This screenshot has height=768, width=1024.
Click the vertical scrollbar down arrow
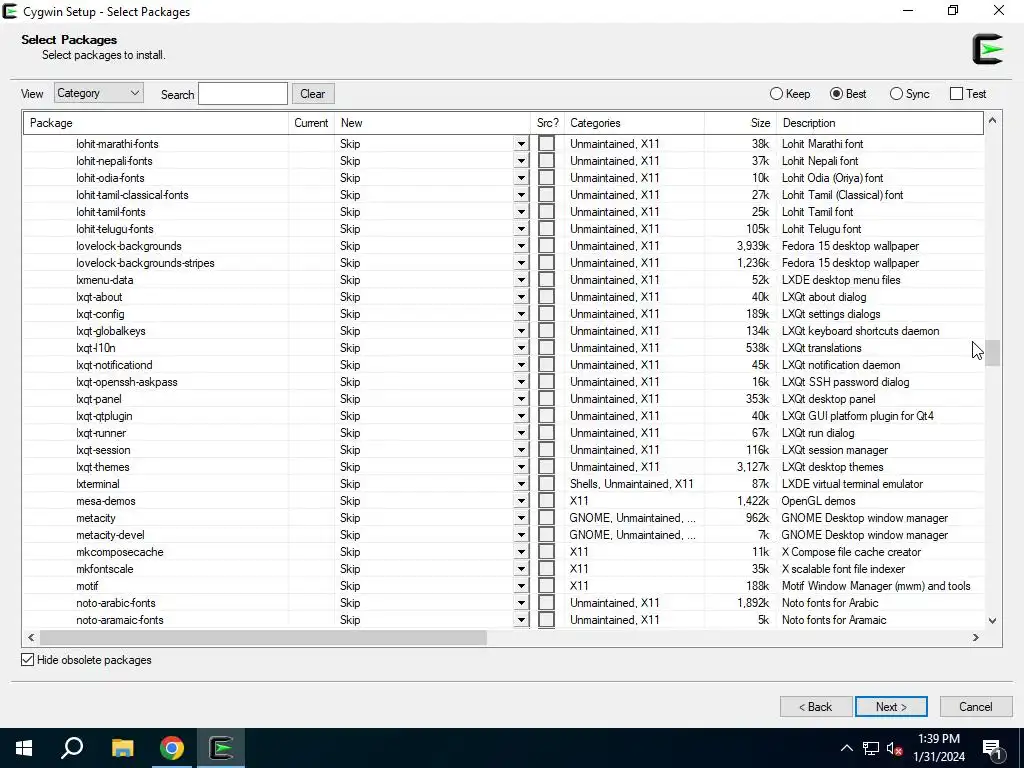click(x=993, y=620)
